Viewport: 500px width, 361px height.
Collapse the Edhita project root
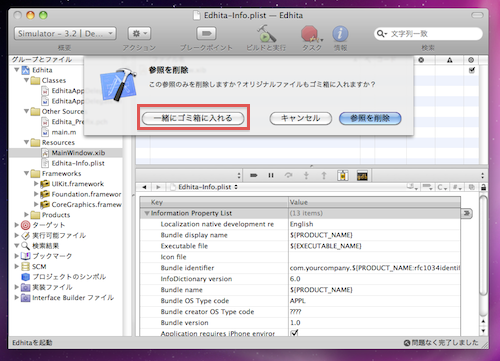coord(17,70)
